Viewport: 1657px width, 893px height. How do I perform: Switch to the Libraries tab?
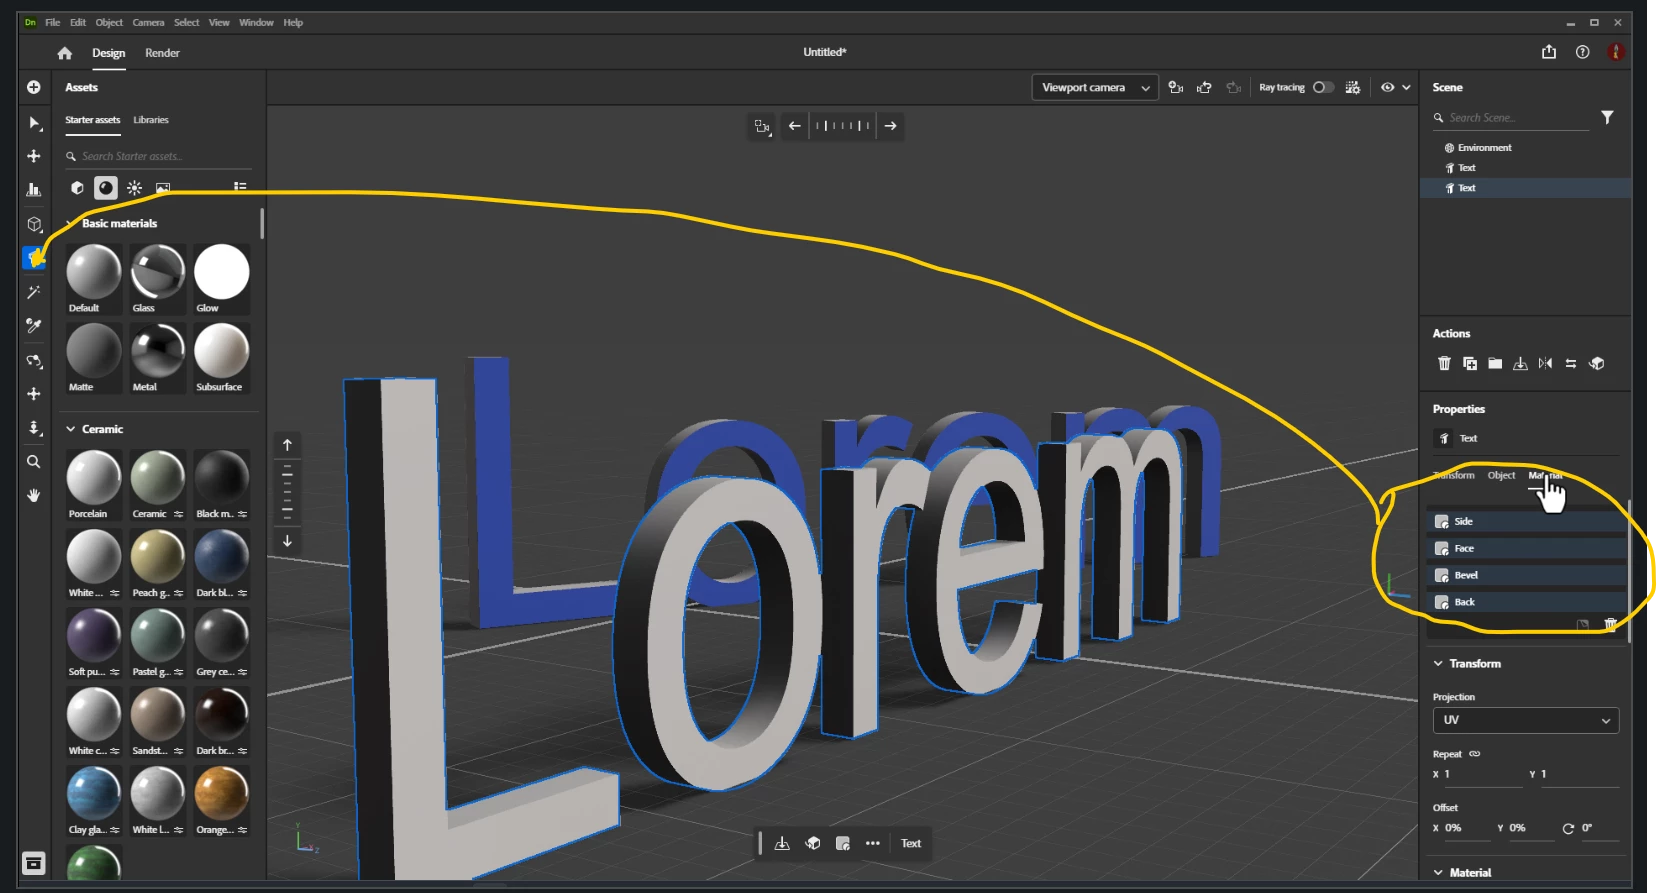pos(151,120)
